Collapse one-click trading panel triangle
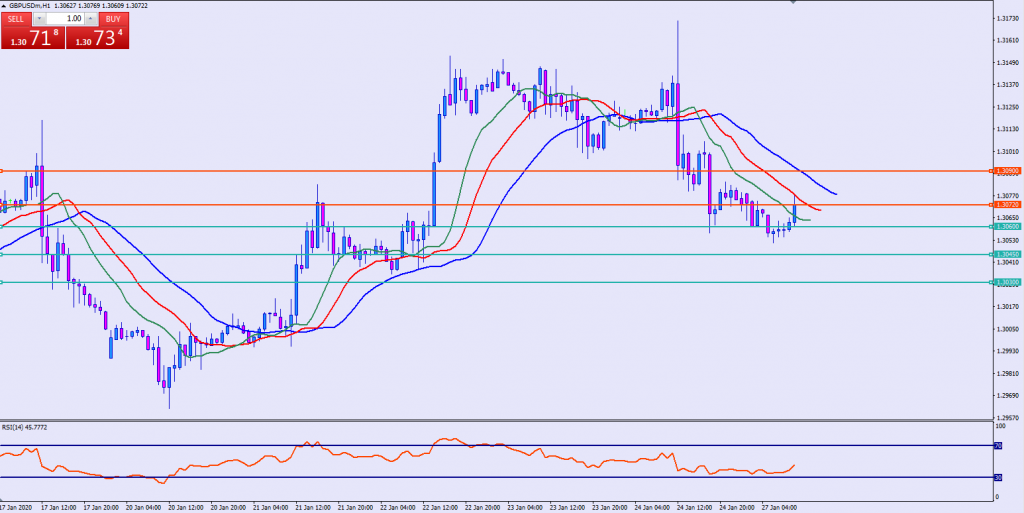The height and width of the screenshot is (513, 1024). point(4,6)
